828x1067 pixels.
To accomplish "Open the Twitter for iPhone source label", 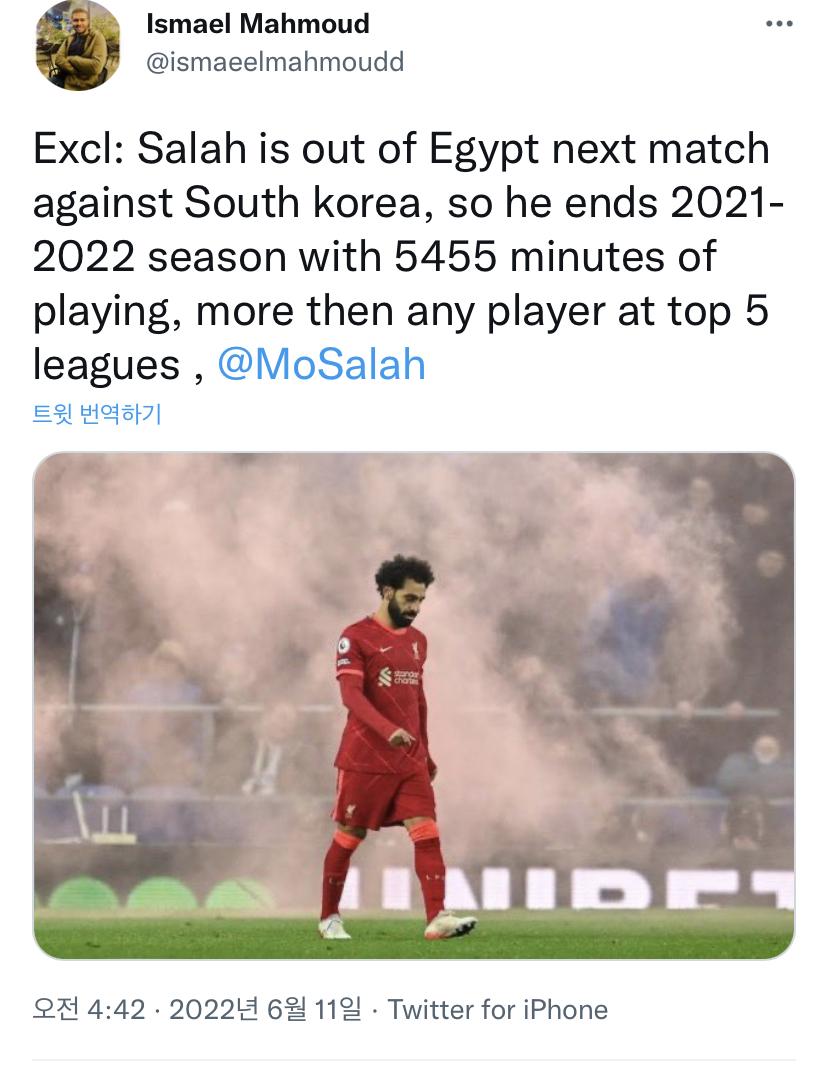I will [x=497, y=1009].
